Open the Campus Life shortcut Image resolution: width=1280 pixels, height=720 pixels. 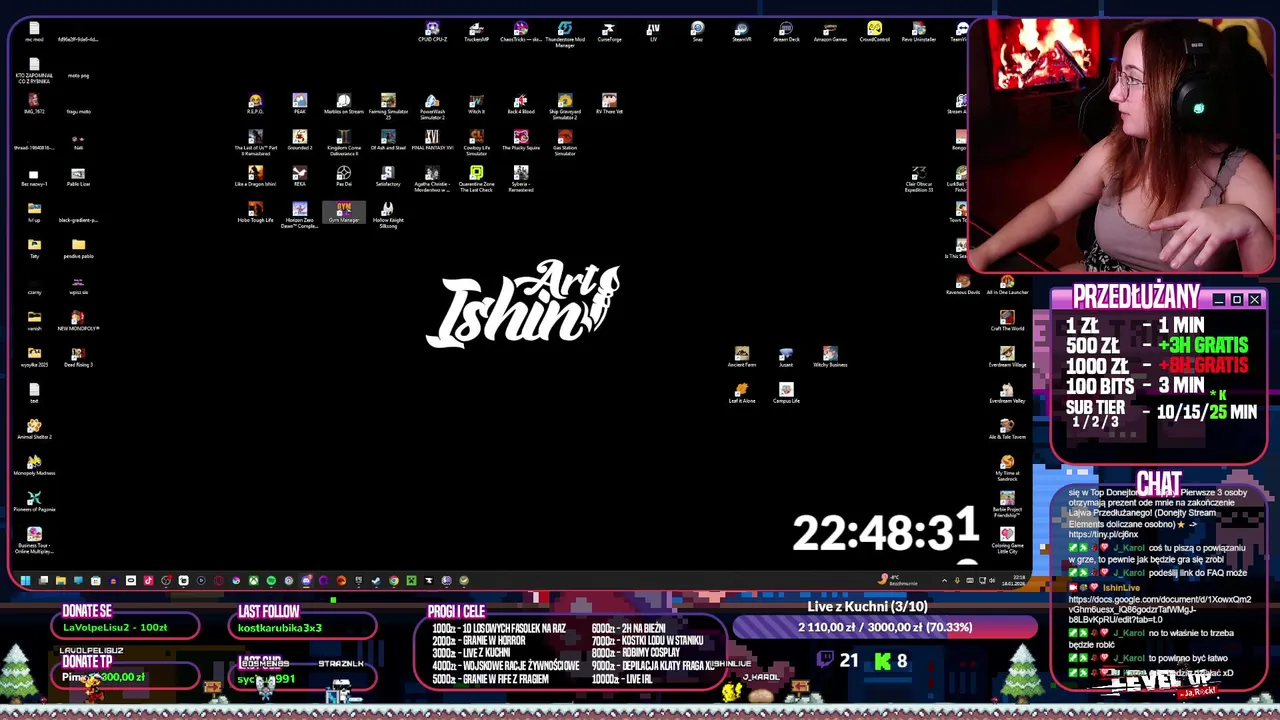point(786,393)
